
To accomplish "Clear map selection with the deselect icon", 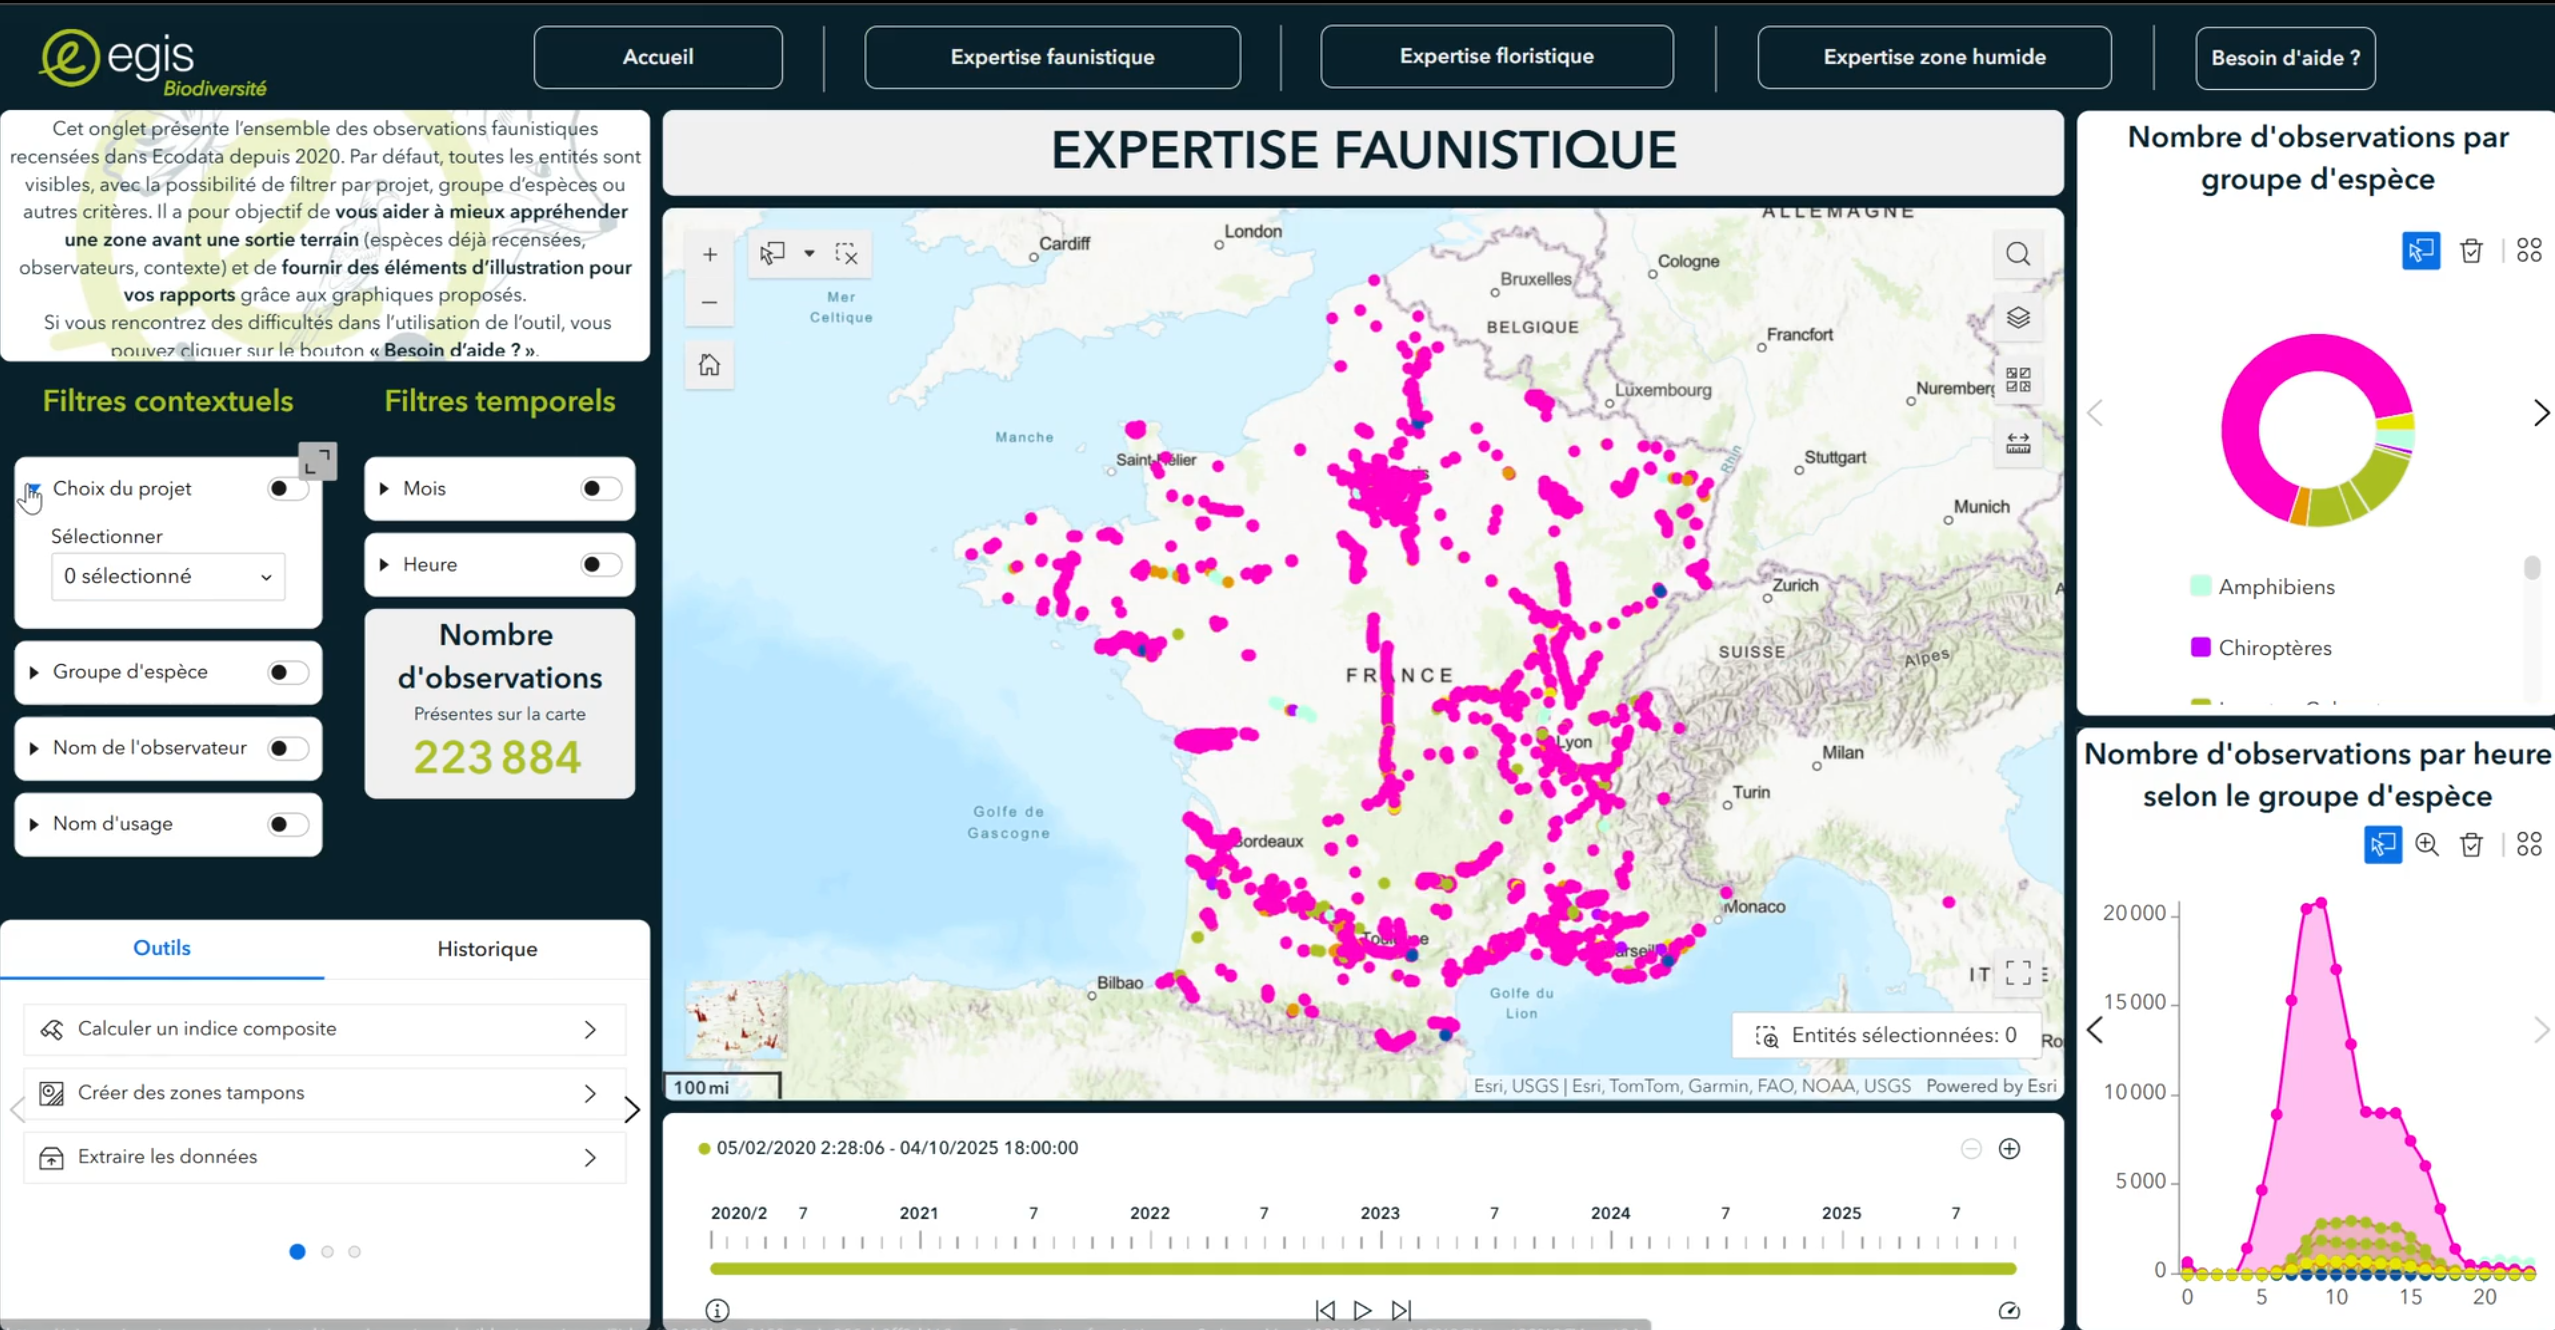I will coord(846,254).
